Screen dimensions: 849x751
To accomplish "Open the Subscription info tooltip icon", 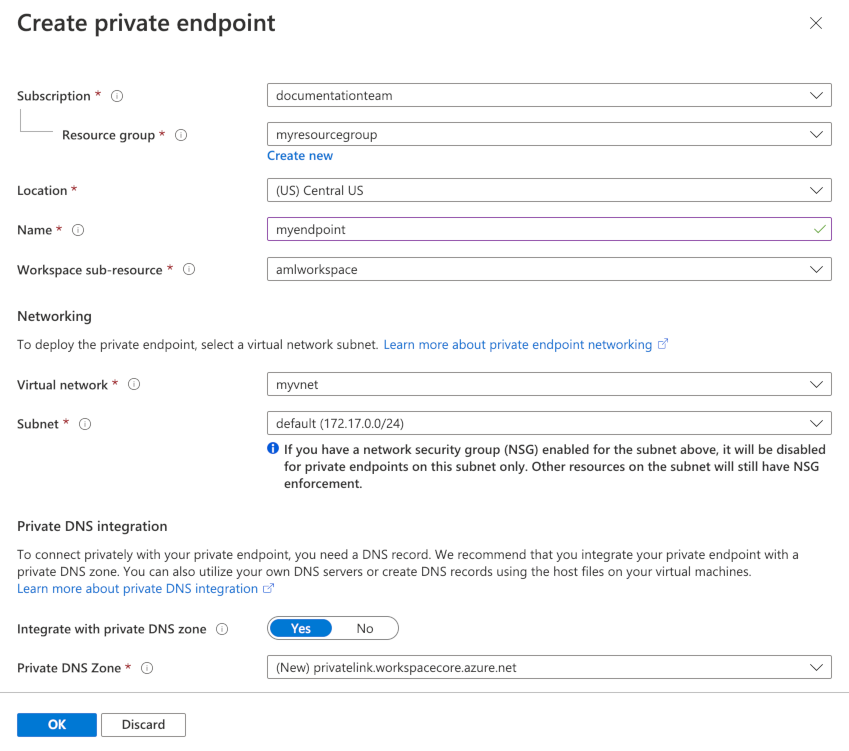I will pyautogui.click(x=117, y=95).
